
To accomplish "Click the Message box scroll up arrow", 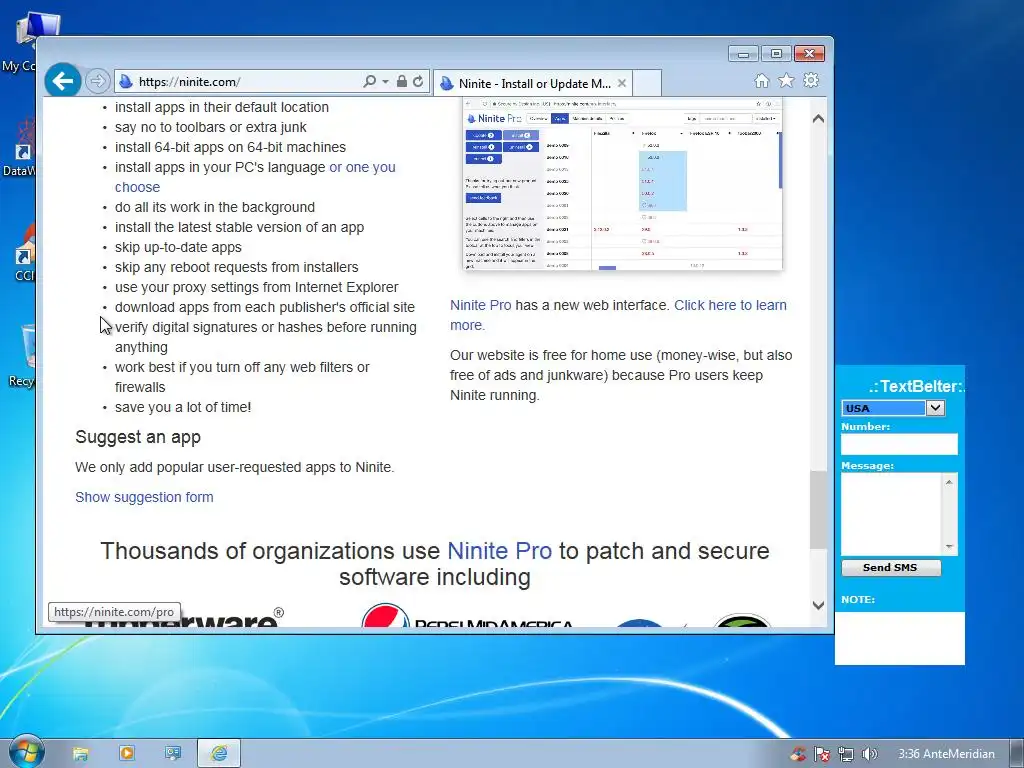I will 949,482.
